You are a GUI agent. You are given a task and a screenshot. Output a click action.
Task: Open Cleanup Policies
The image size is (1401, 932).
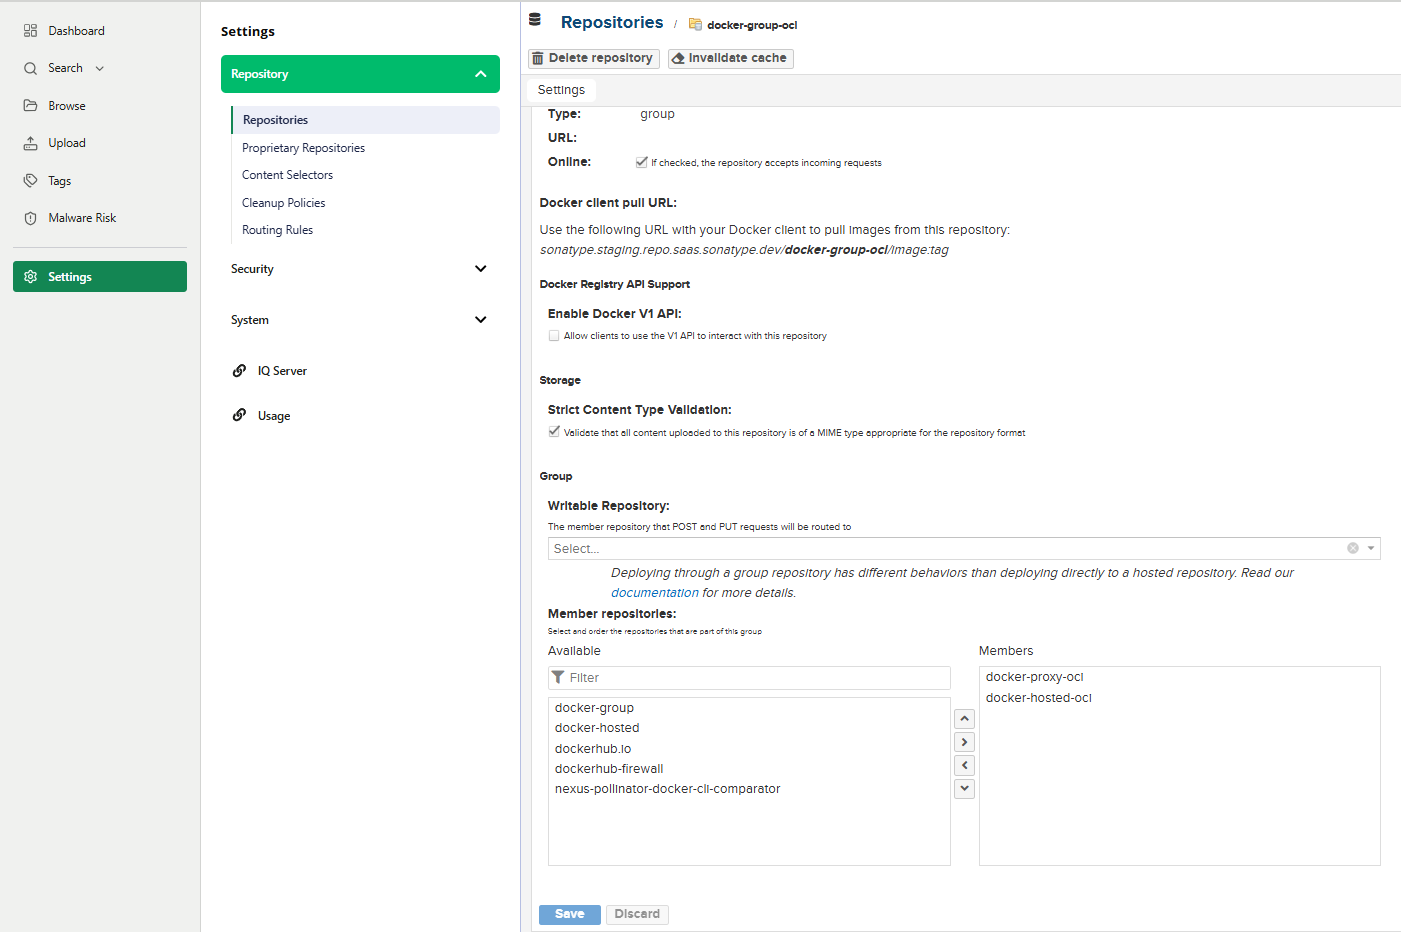(283, 203)
